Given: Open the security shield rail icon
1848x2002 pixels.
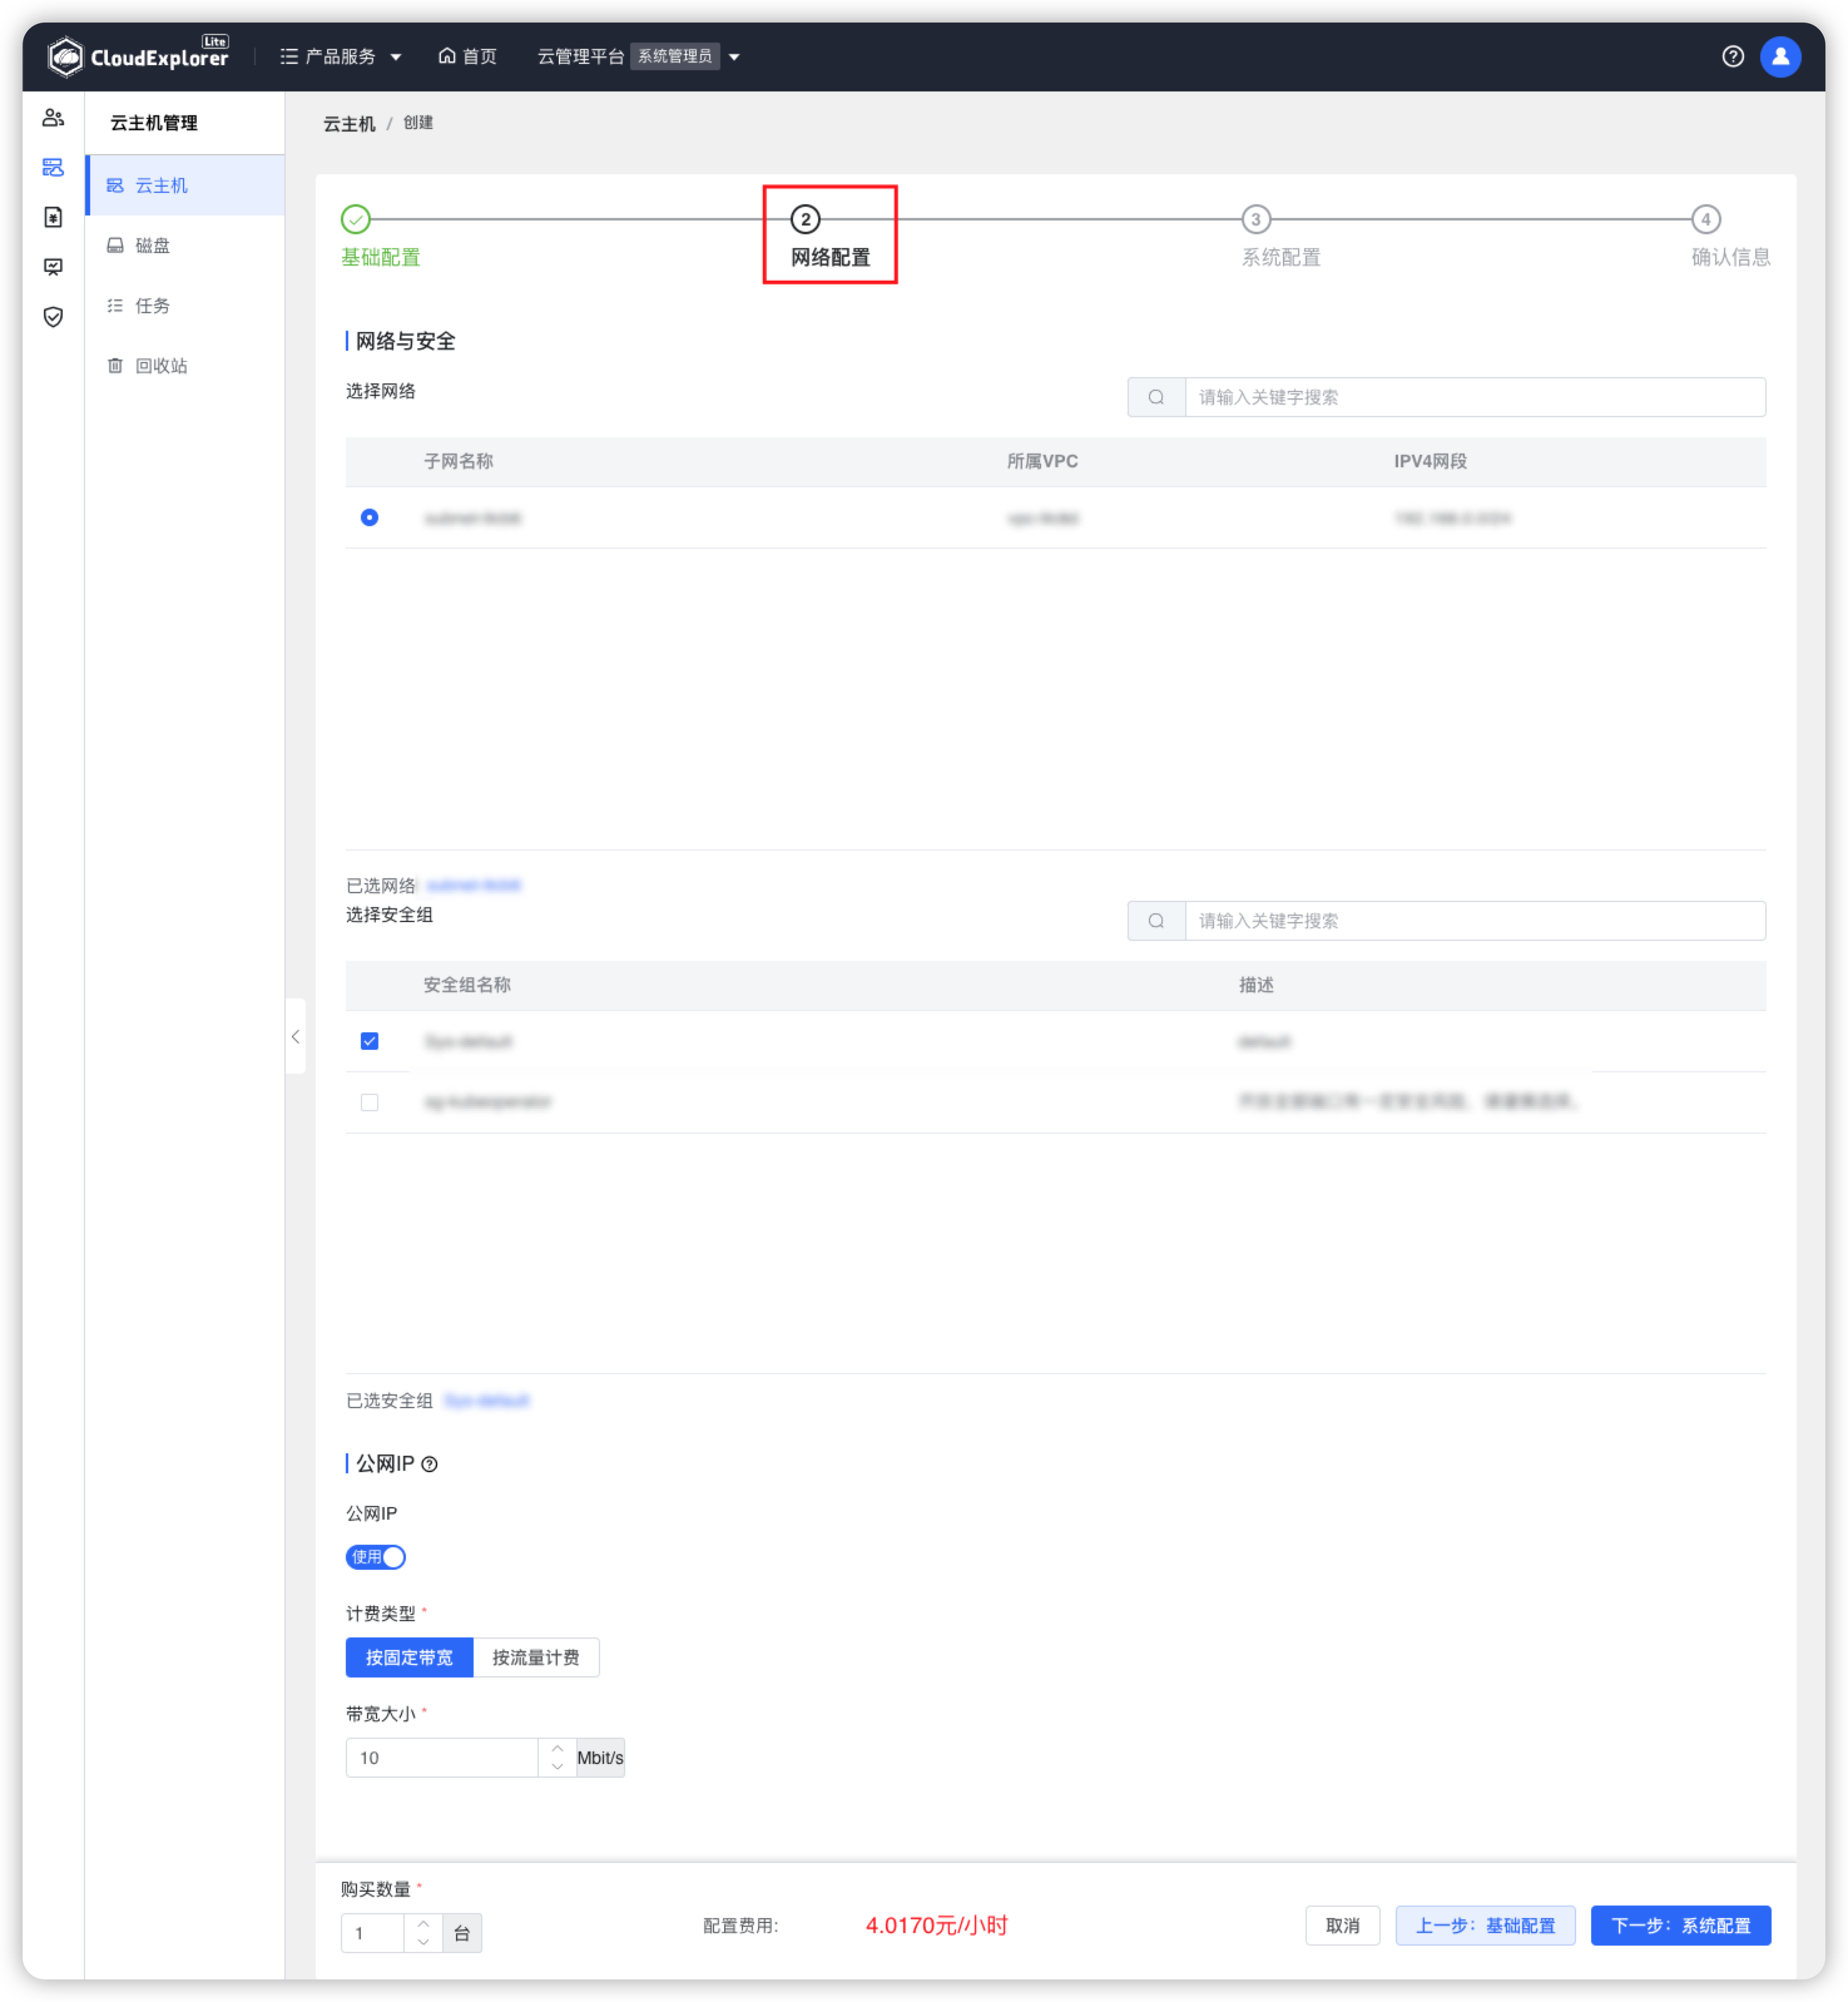Looking at the screenshot, I should point(53,317).
